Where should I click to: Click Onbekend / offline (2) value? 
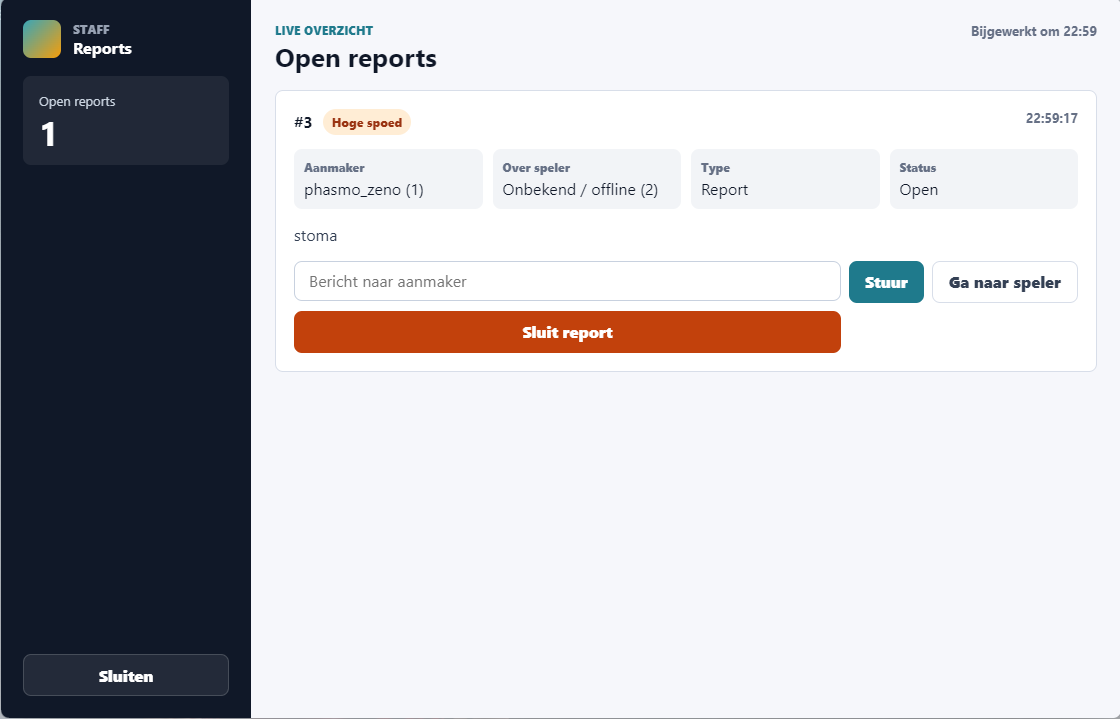[x=580, y=190]
